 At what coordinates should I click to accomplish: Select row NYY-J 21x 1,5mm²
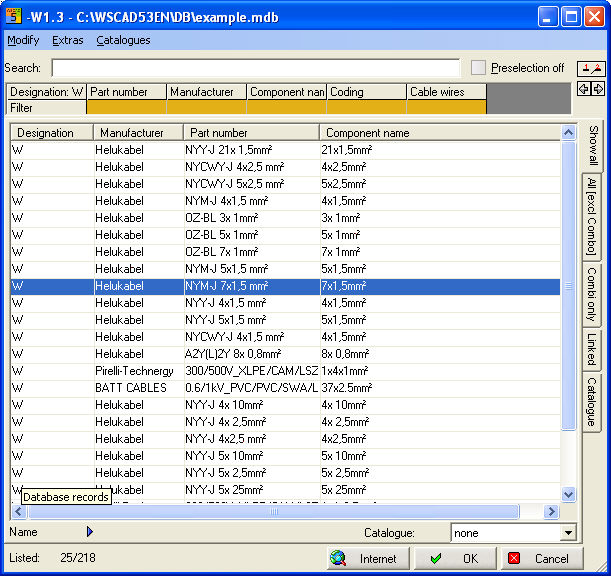285,150
